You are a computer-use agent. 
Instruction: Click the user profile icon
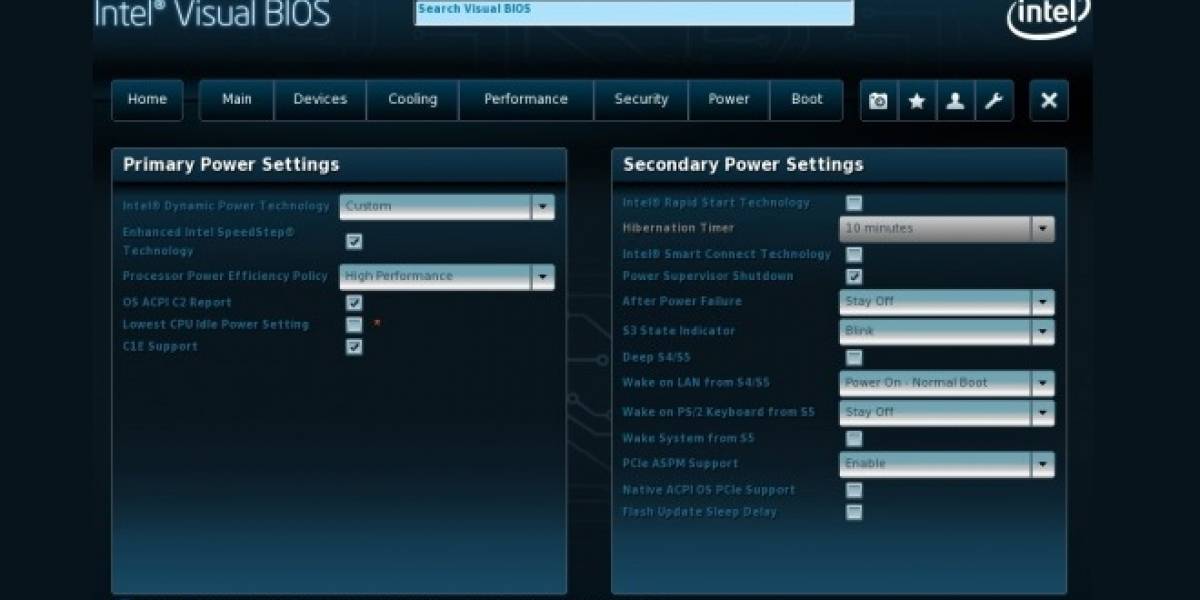[955, 100]
